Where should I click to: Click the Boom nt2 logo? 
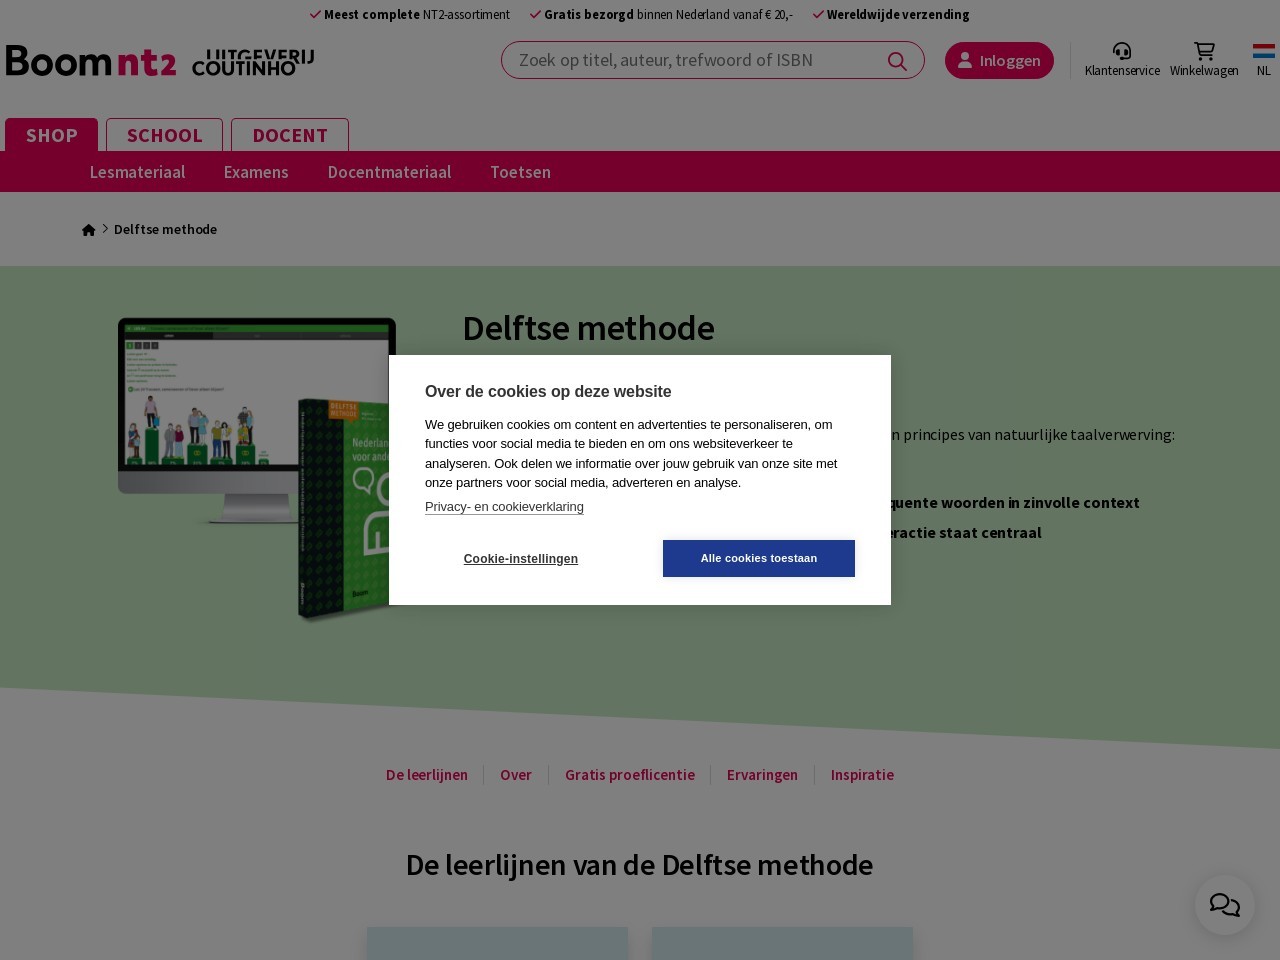coord(91,61)
